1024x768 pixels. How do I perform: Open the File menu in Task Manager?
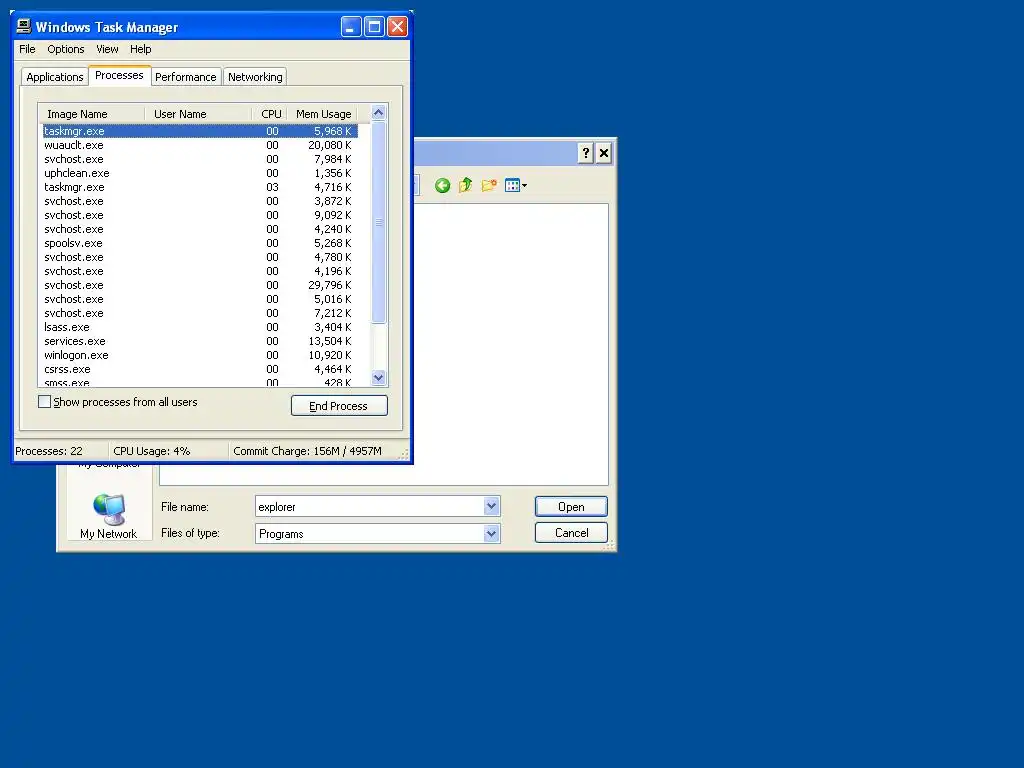click(x=27, y=49)
